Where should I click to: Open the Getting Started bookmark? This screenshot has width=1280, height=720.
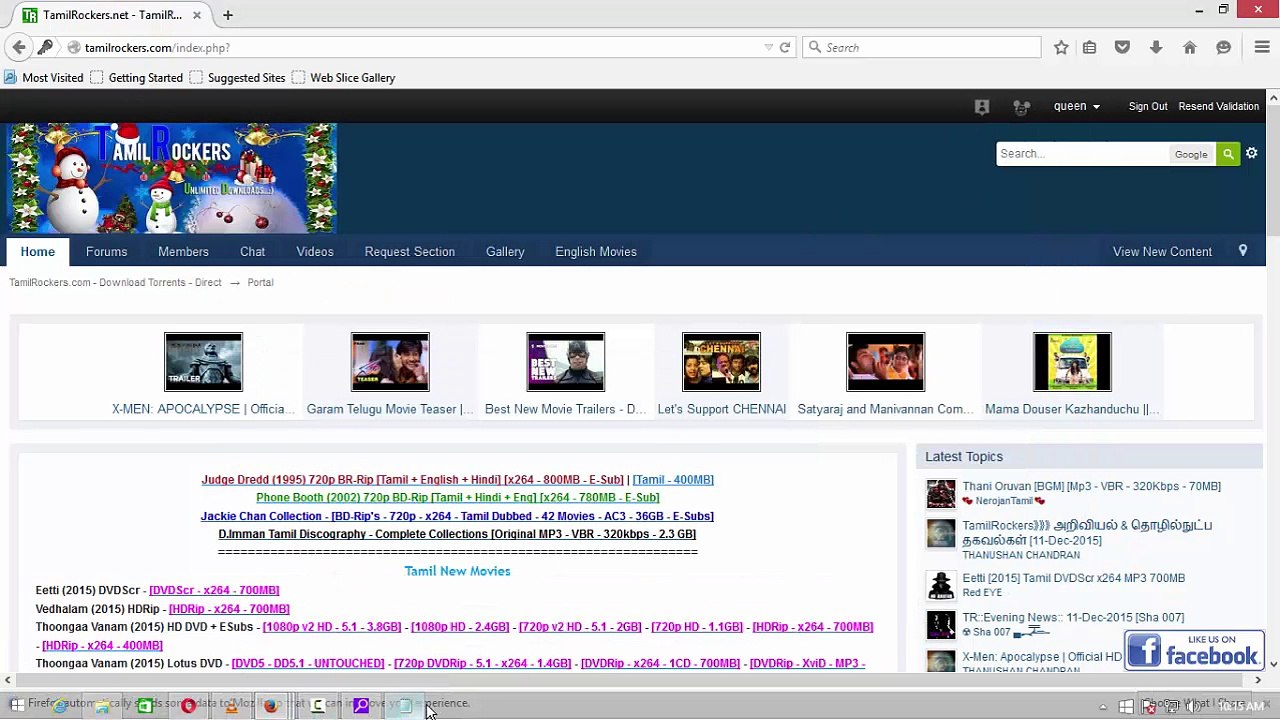coord(136,77)
